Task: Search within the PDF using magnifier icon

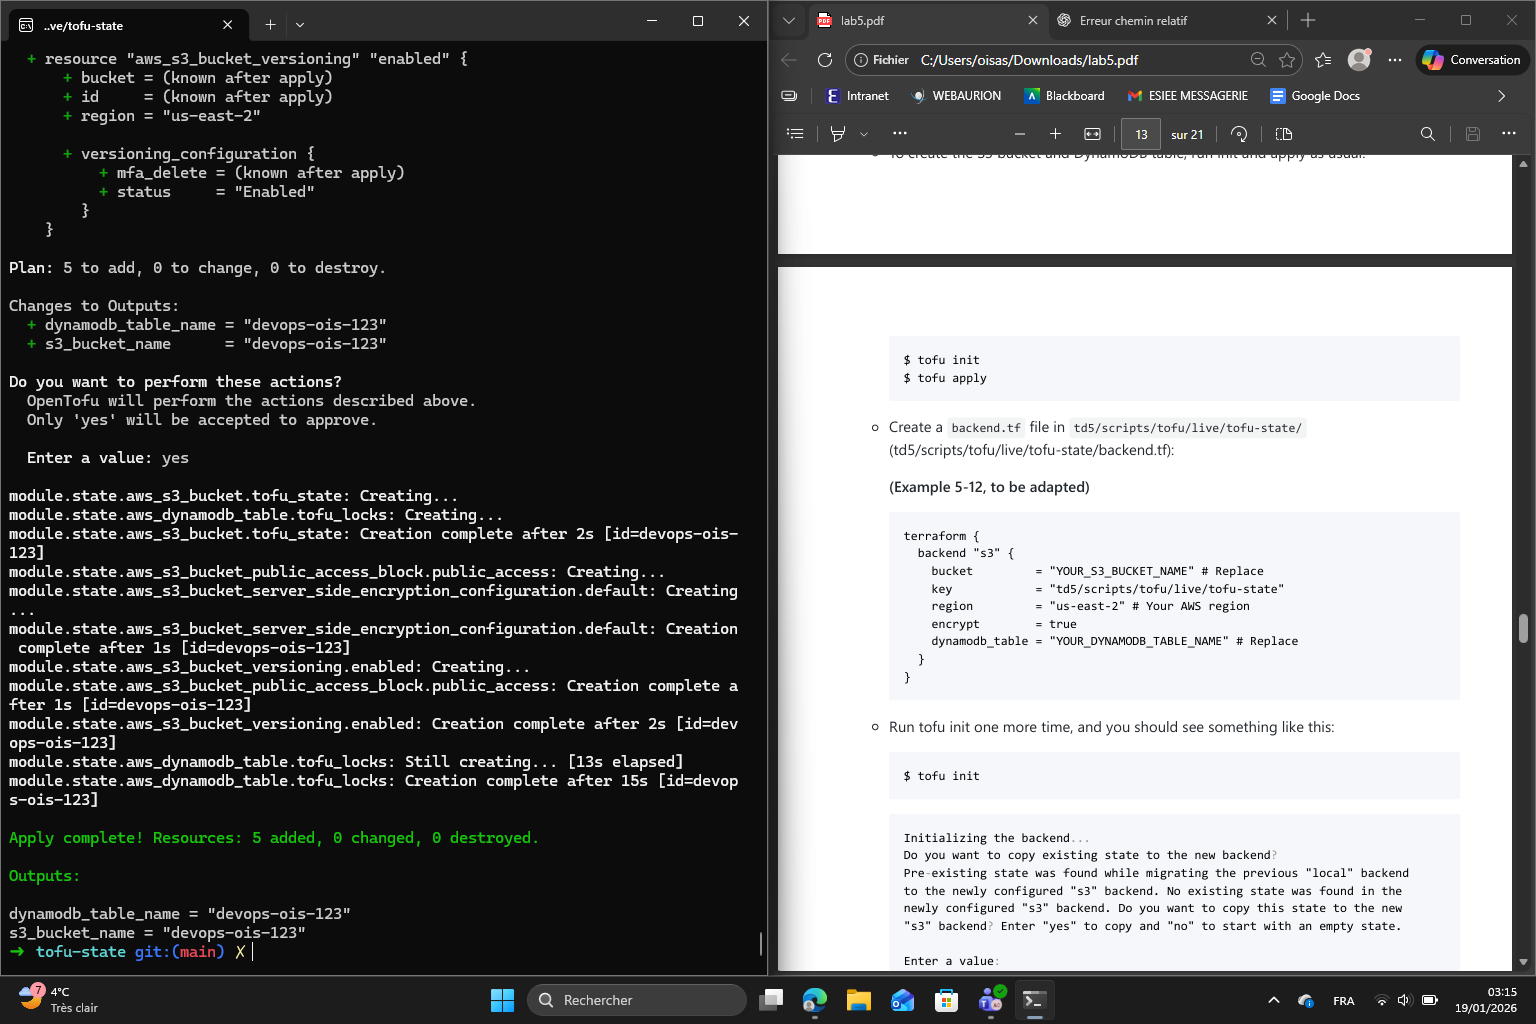Action: tap(1427, 134)
